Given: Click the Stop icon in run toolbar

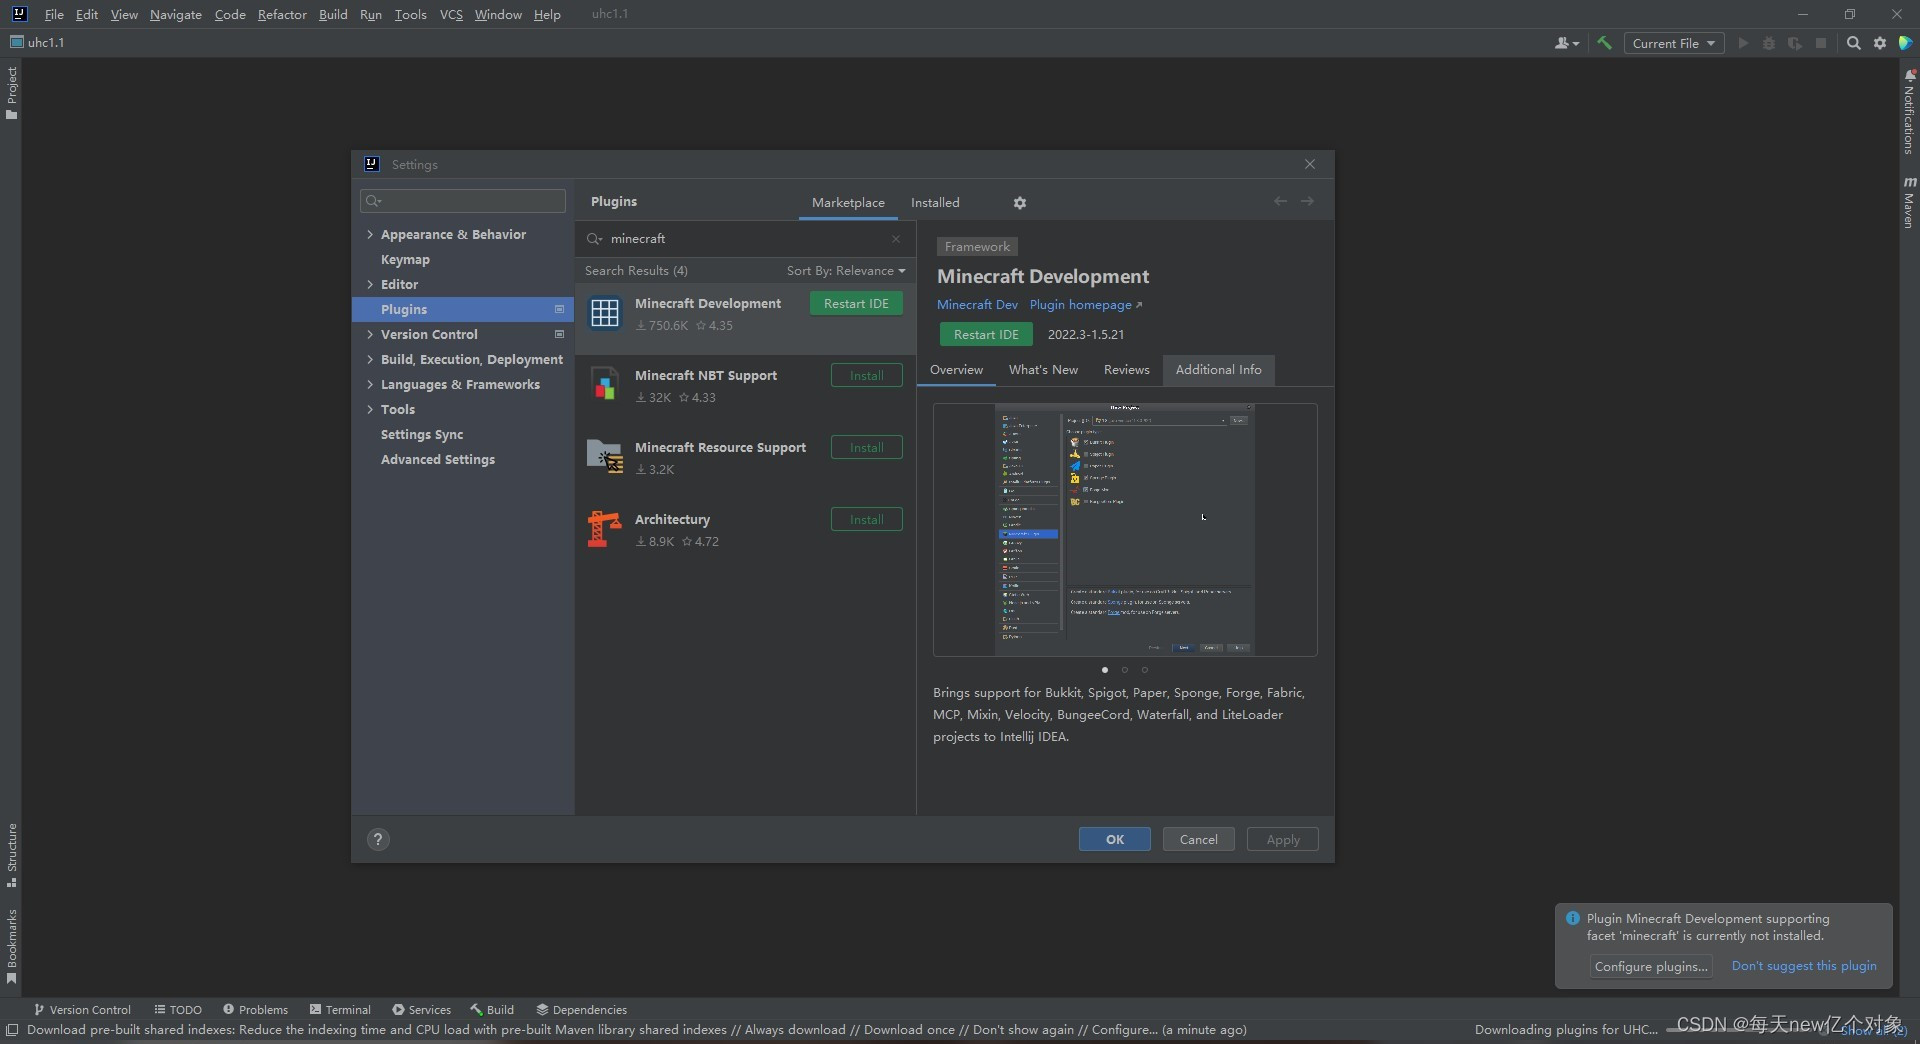Looking at the screenshot, I should tap(1821, 43).
